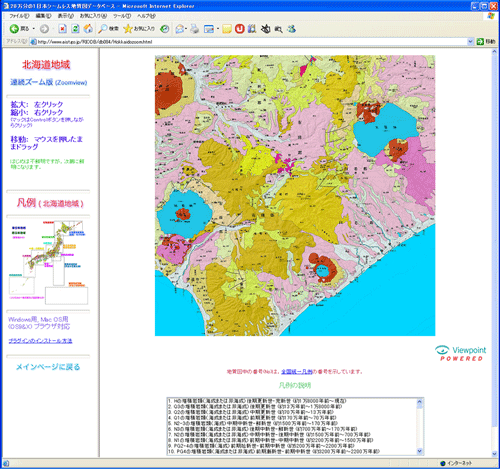Click the black pointer tool toolbar icon

pos(266,29)
